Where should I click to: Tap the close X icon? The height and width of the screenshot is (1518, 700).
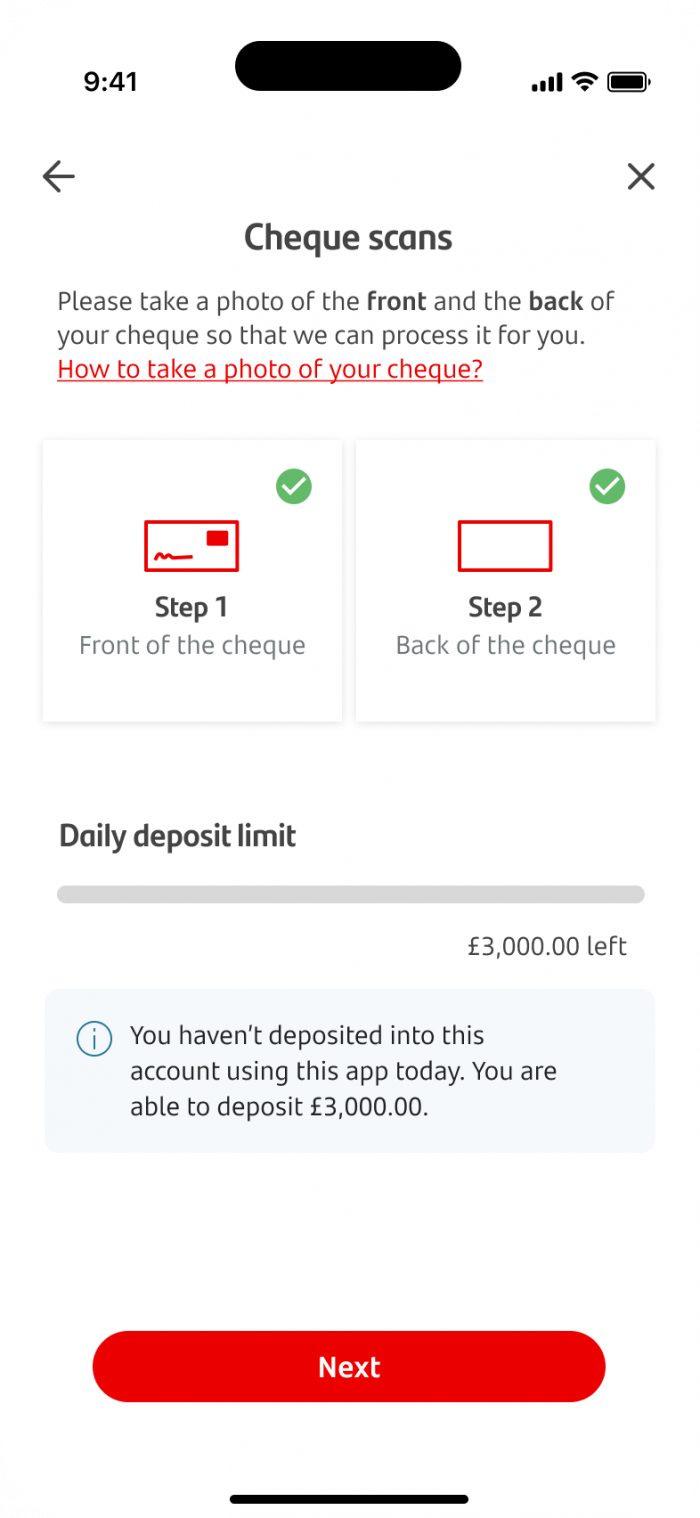[x=641, y=176]
